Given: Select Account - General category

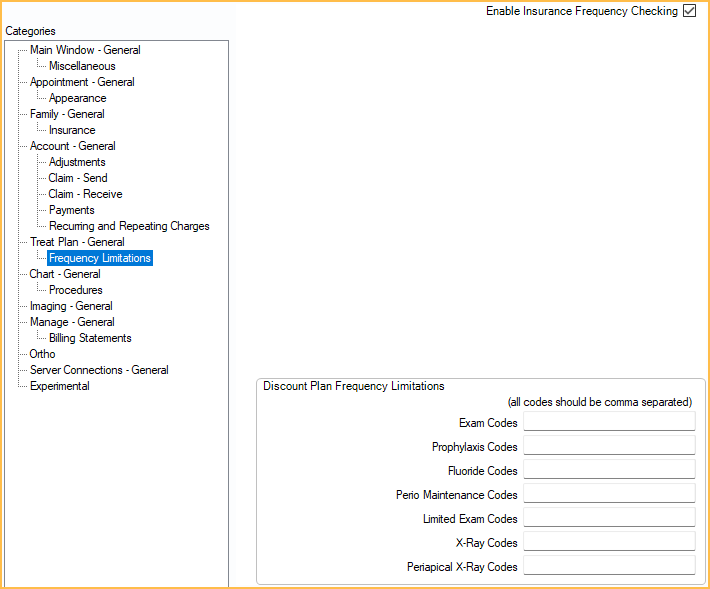Looking at the screenshot, I should pos(72,146).
